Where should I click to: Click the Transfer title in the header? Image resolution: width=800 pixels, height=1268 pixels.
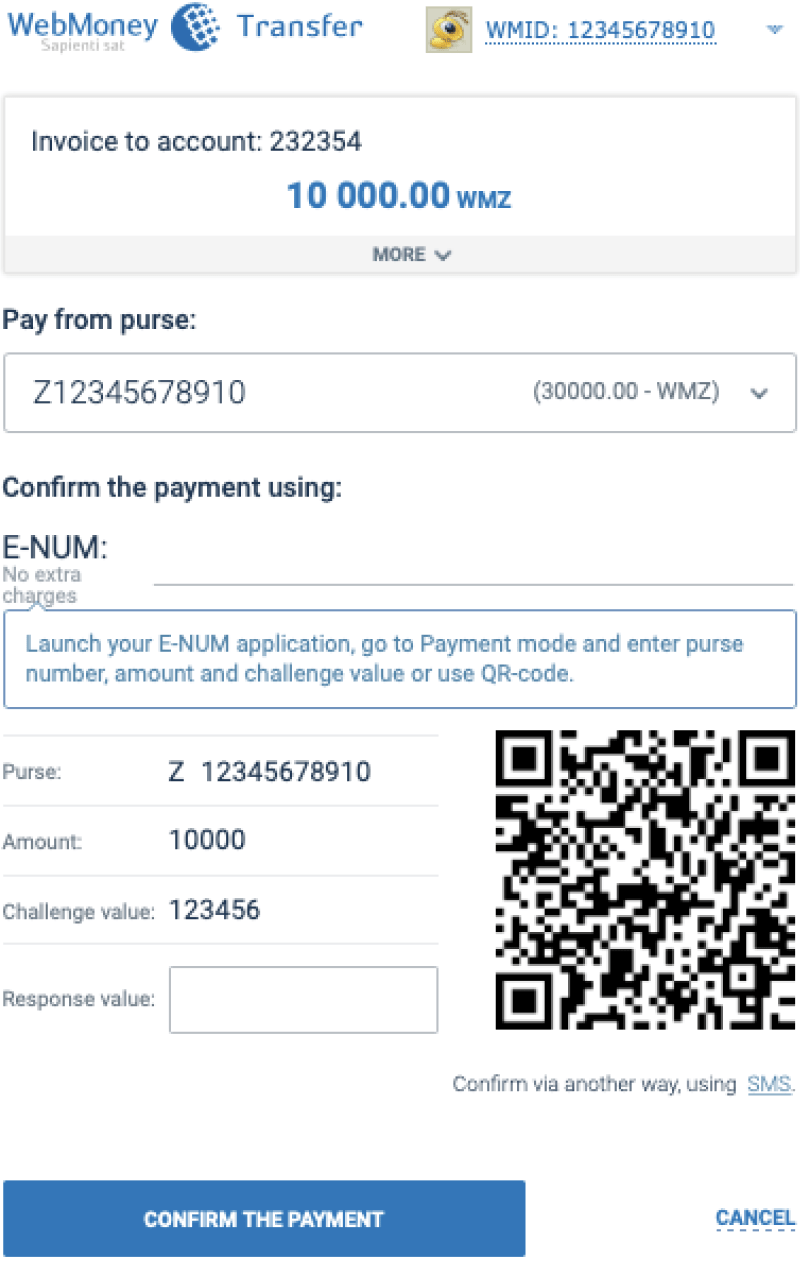point(299,27)
